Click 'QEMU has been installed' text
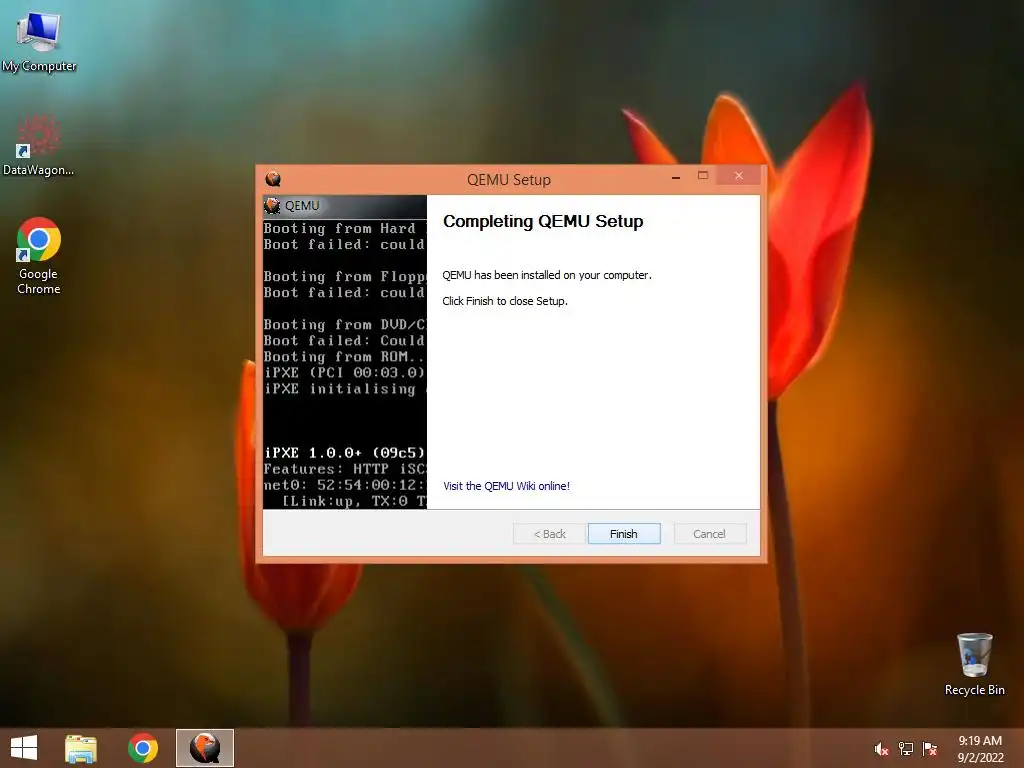 coord(547,275)
